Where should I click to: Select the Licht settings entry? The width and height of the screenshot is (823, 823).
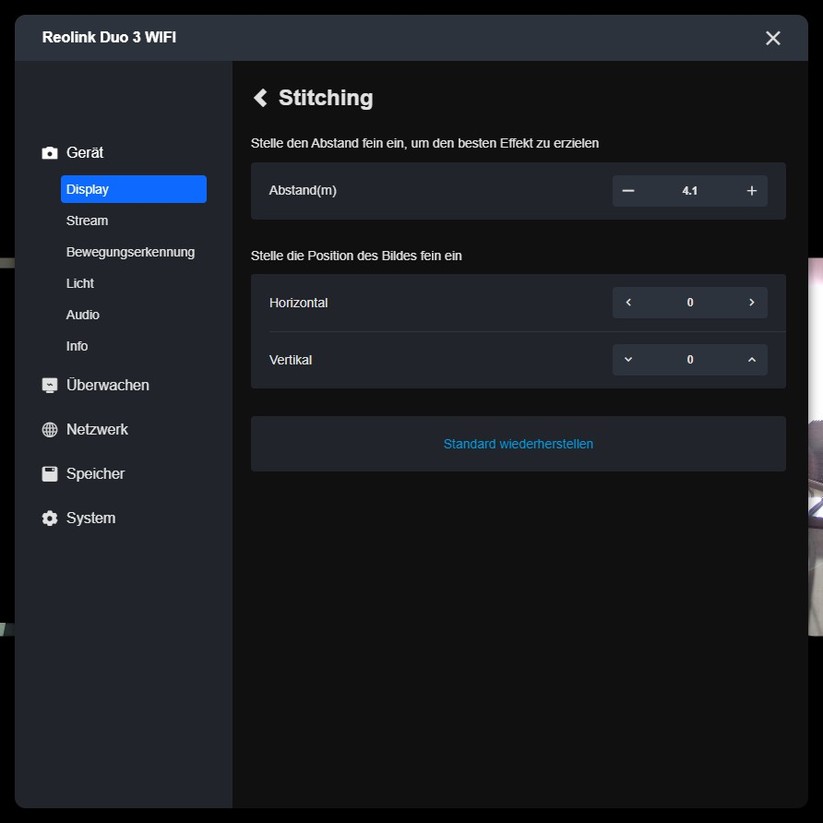click(80, 283)
